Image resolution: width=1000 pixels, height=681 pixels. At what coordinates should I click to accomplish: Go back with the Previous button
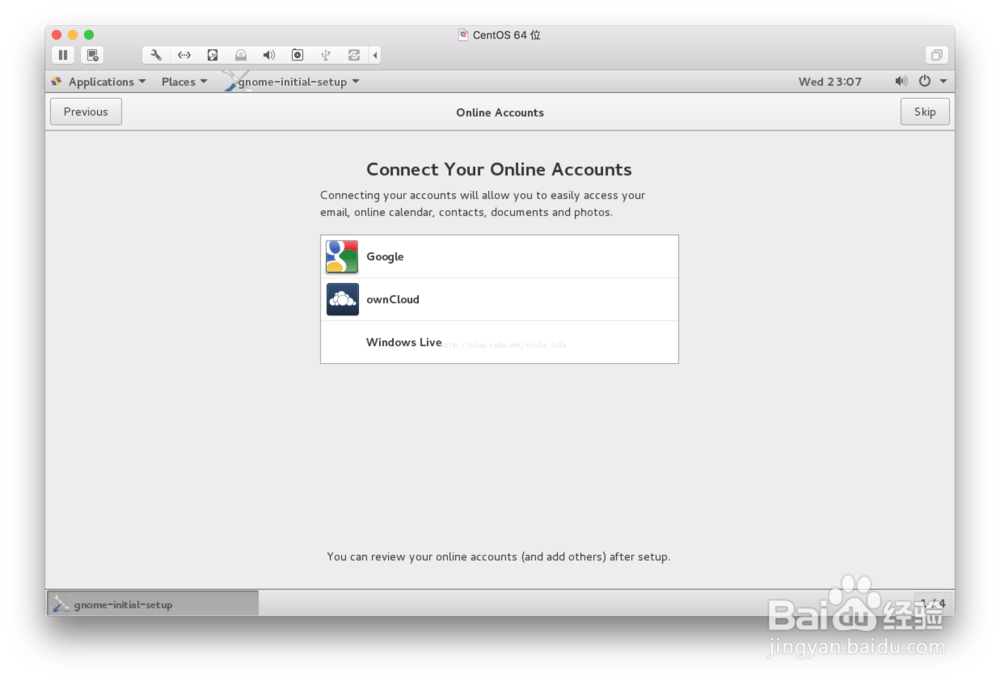click(86, 112)
